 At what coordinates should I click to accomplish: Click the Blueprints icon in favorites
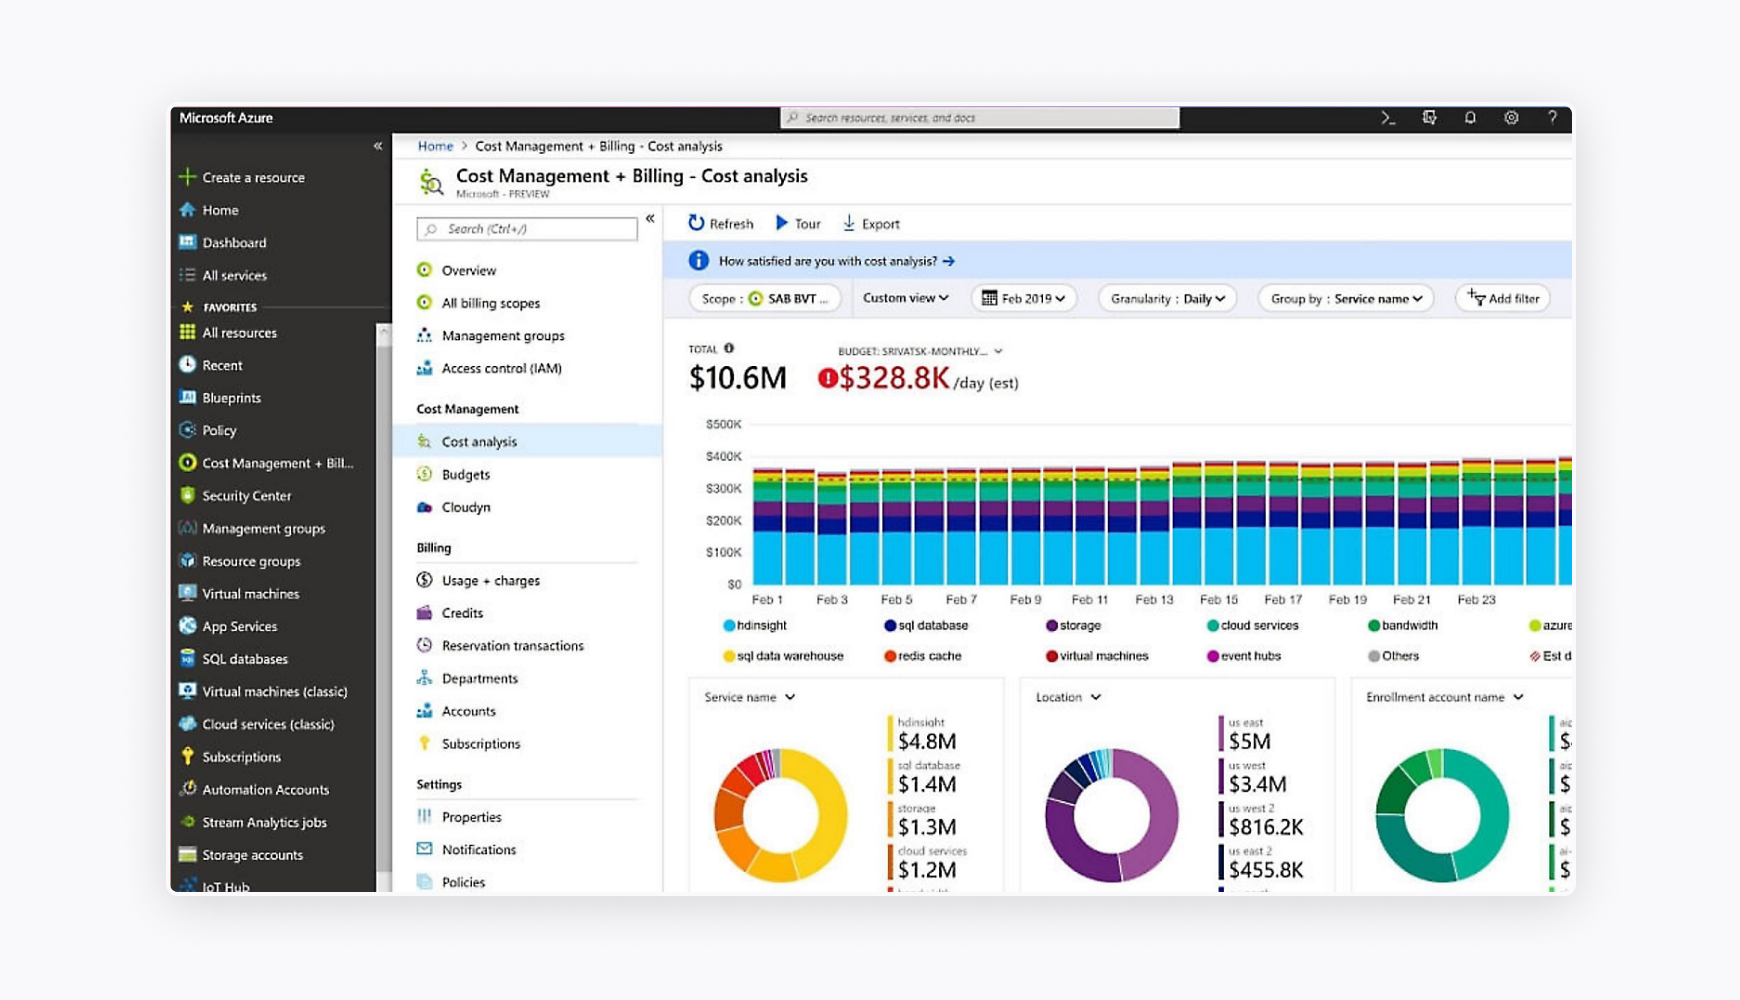187,397
